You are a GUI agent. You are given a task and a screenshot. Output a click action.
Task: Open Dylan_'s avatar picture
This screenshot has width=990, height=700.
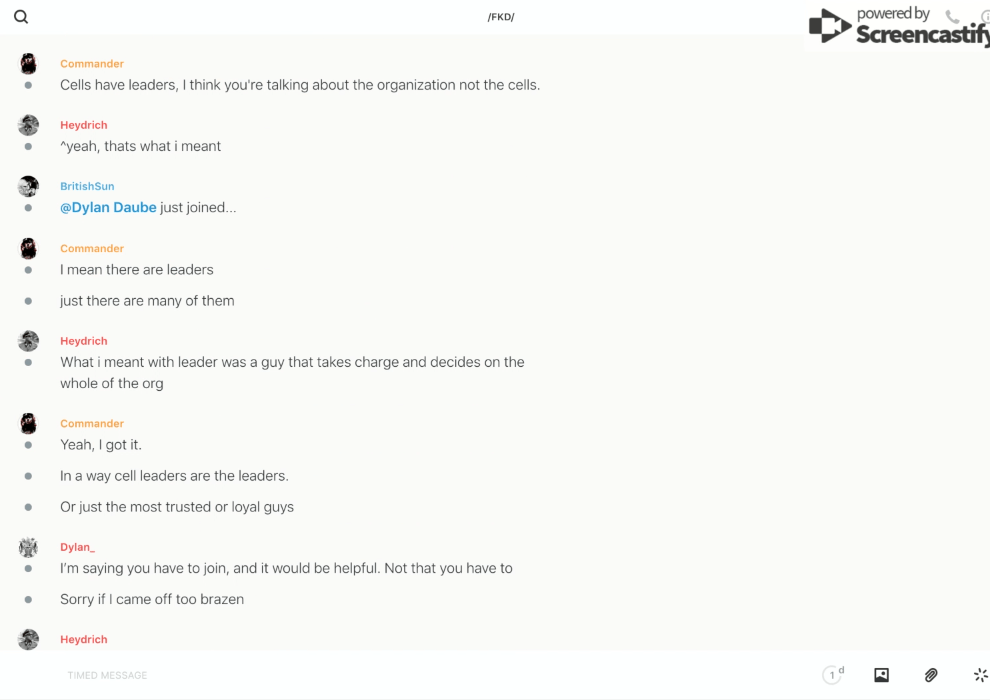[28, 547]
